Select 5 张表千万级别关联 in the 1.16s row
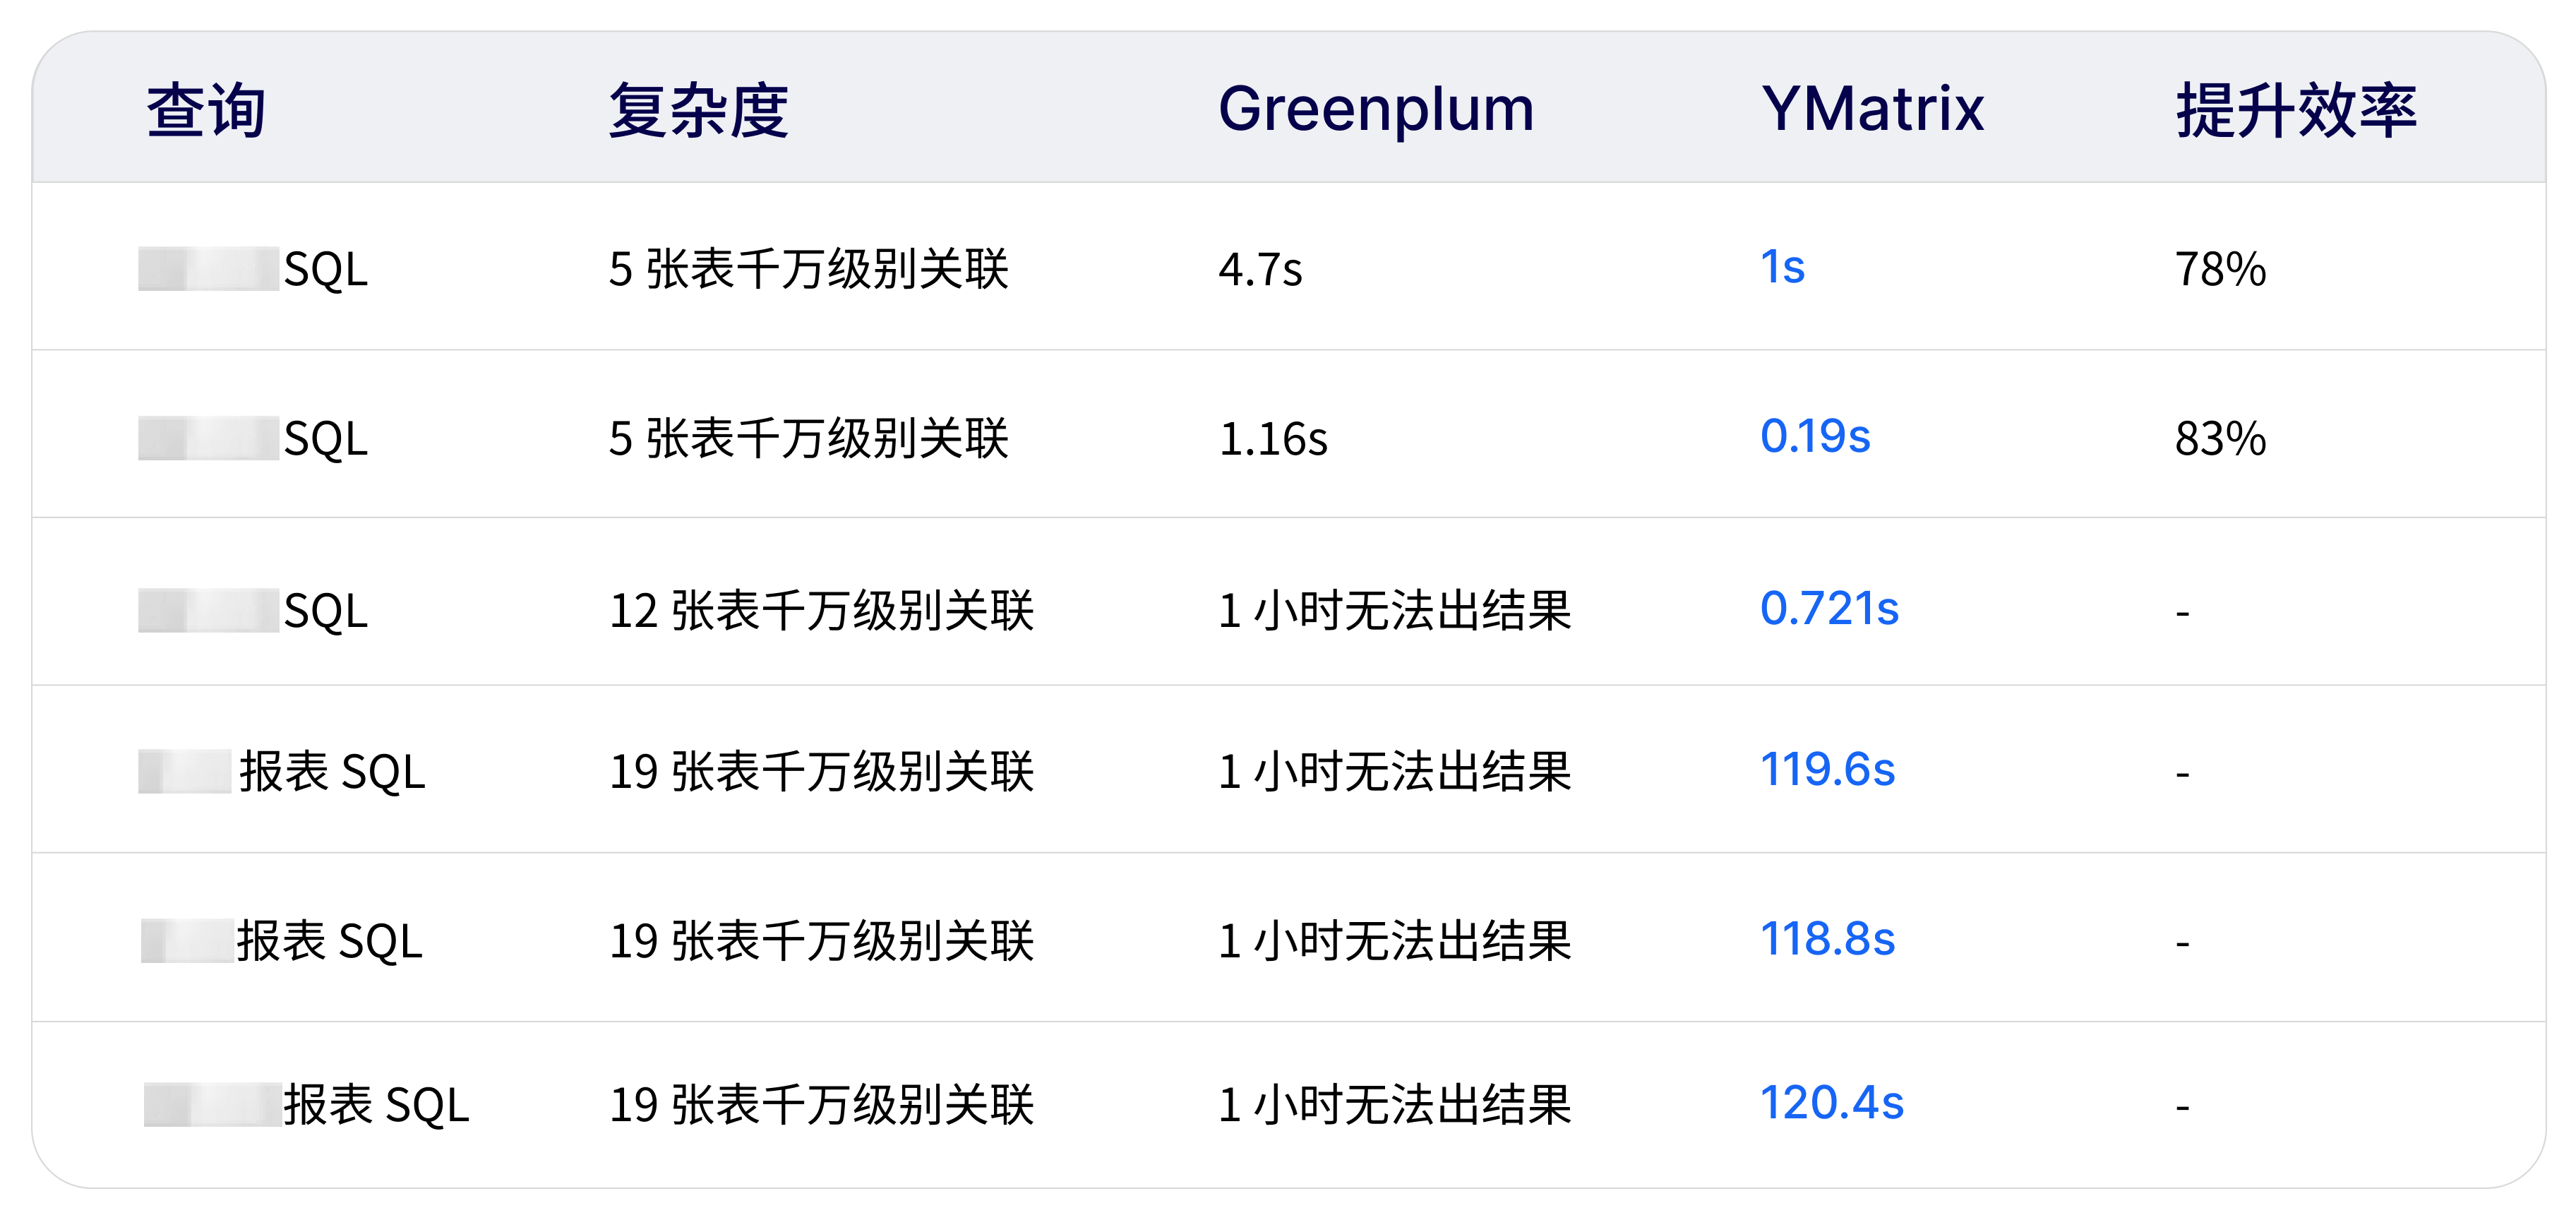 pyautogui.click(x=808, y=438)
